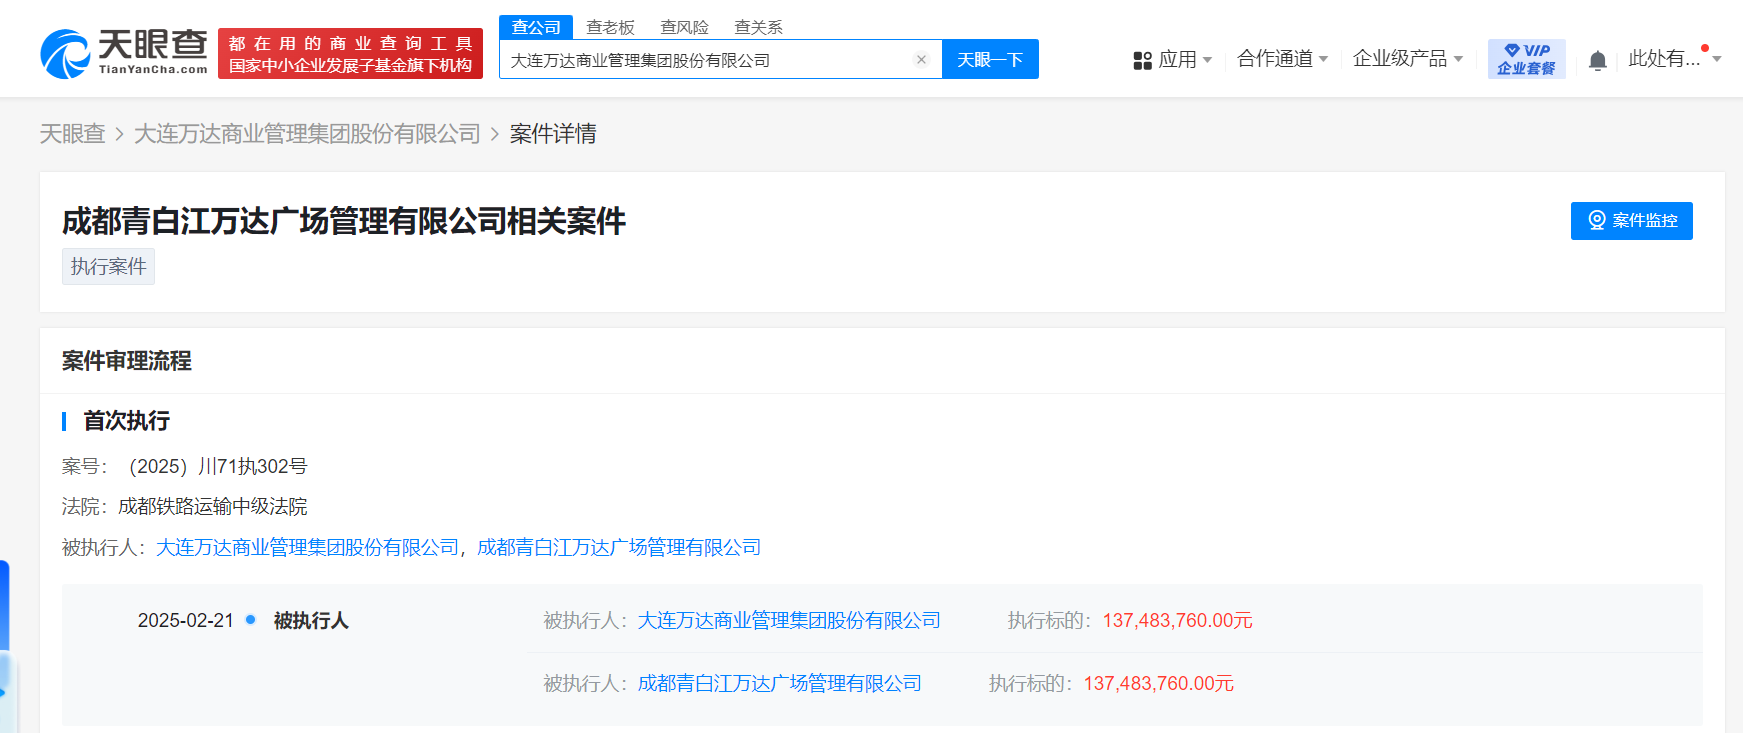Screen dimensions: 1743x733
Task: Expand the 企业级产品 dropdown
Action: pos(1408,59)
